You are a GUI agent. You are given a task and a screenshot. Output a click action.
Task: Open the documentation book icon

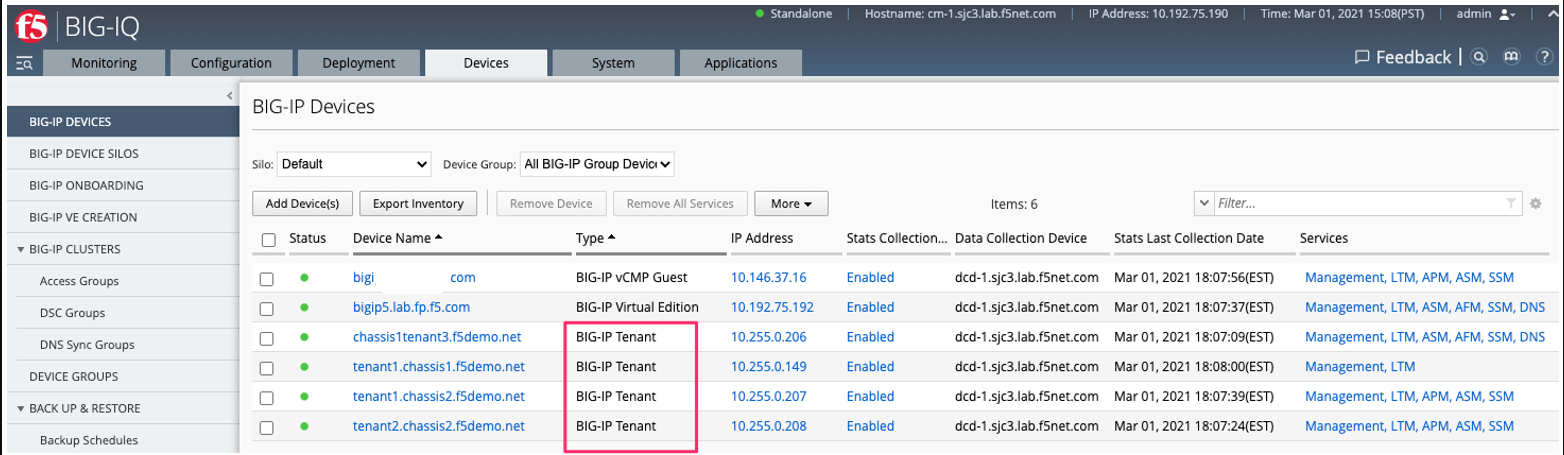click(x=1512, y=58)
